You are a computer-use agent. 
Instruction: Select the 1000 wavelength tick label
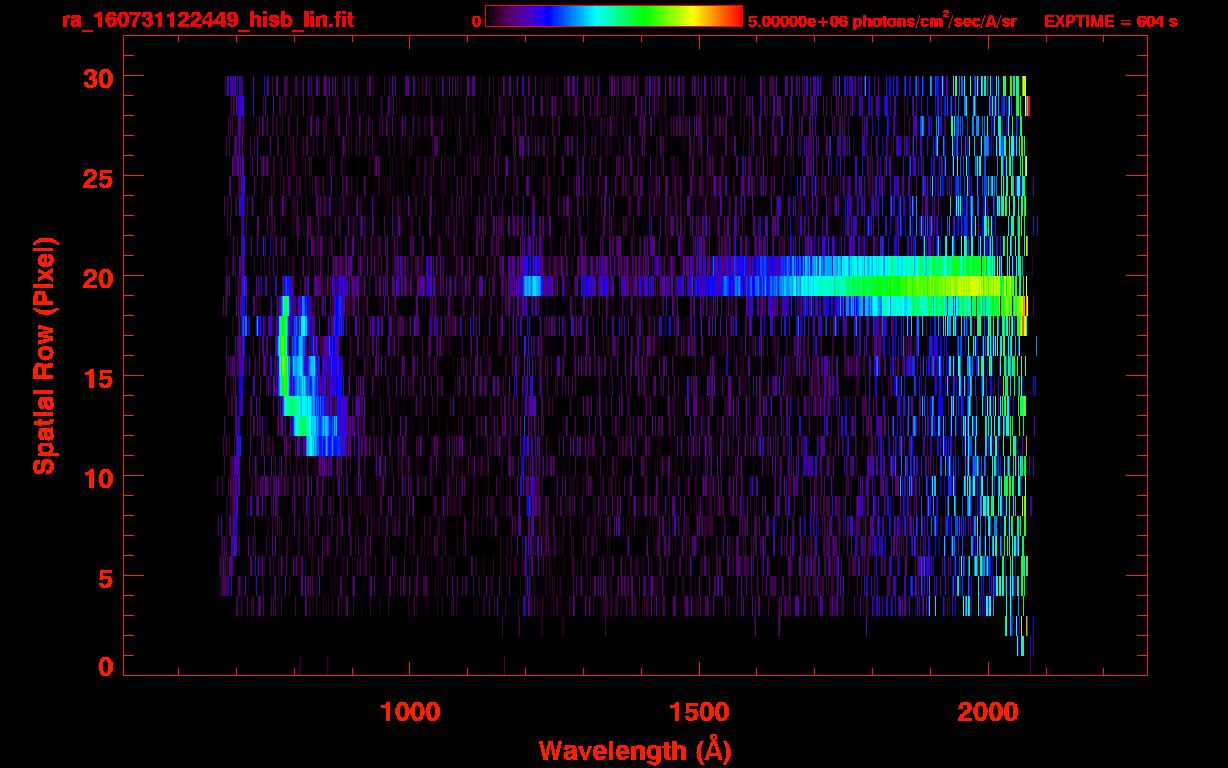410,712
